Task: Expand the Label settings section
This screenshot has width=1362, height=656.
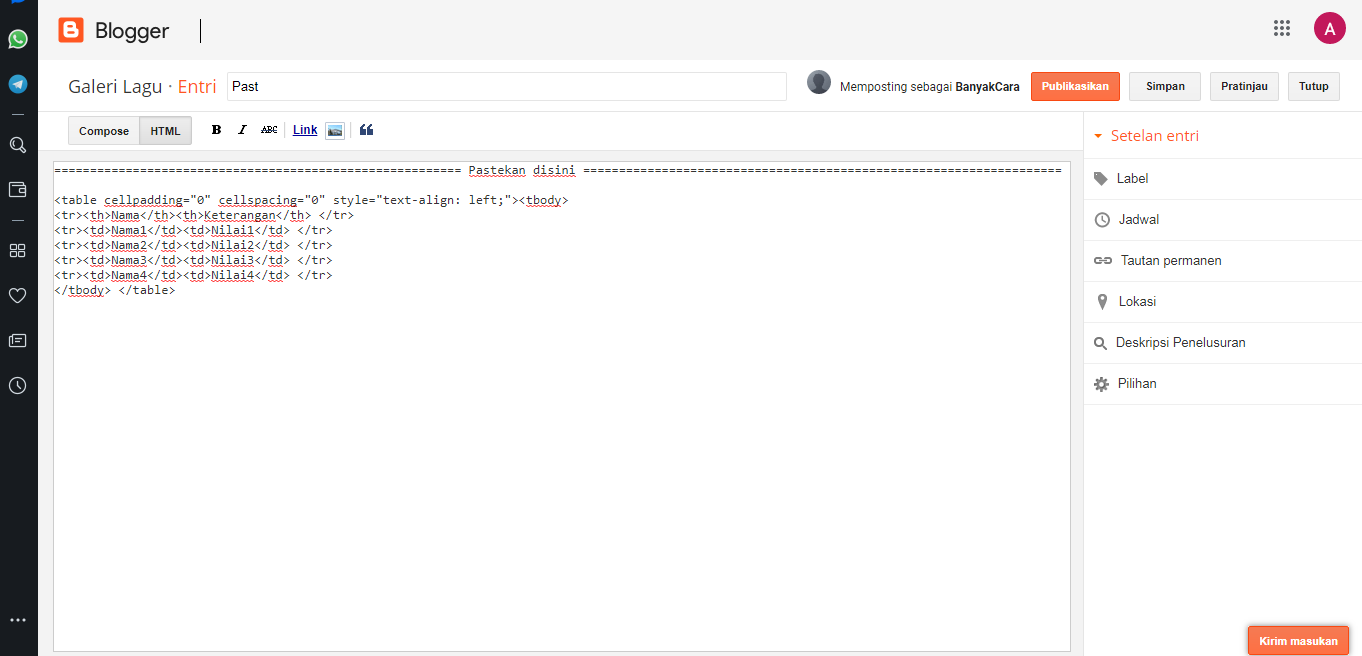Action: [x=1222, y=178]
